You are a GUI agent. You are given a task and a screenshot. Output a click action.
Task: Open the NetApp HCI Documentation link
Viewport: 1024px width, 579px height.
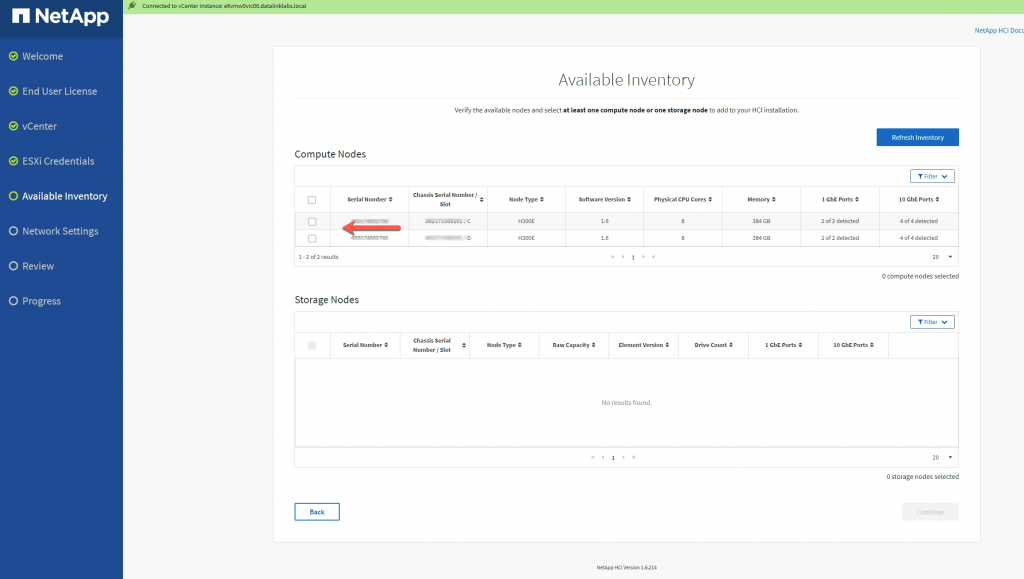pyautogui.click(x=999, y=30)
